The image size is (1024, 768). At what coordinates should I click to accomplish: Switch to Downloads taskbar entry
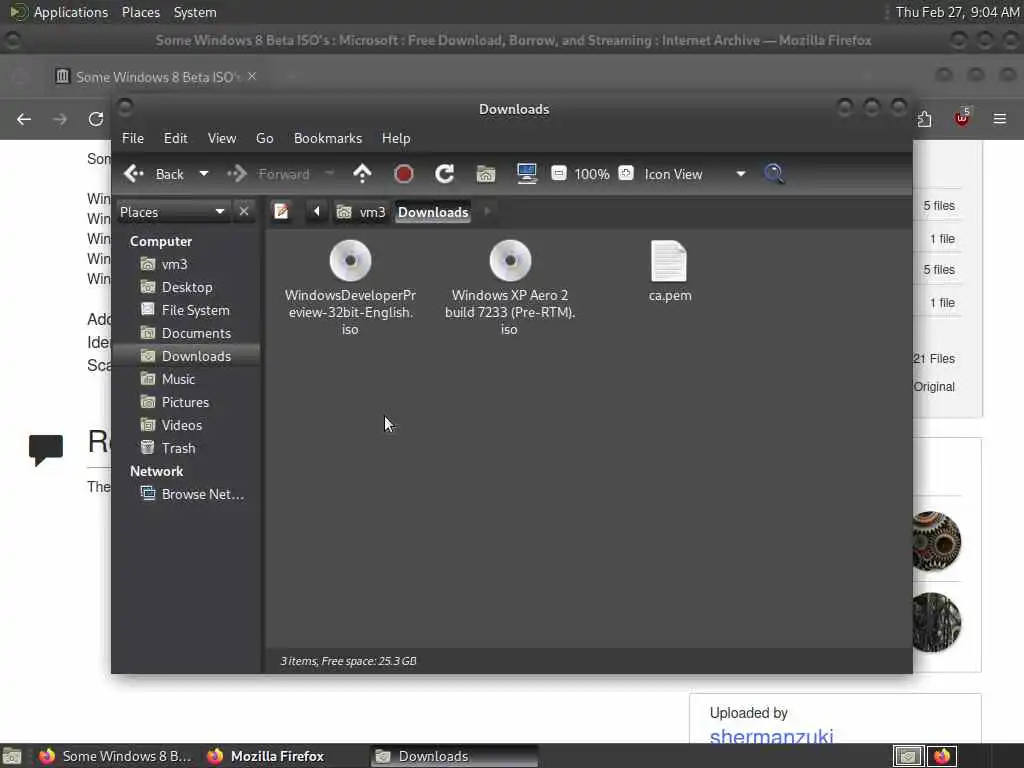click(455, 756)
